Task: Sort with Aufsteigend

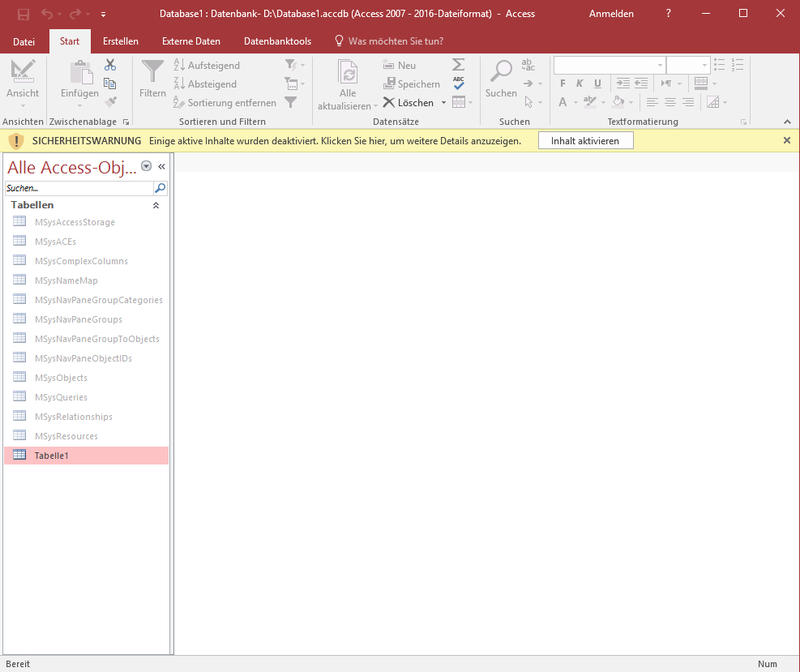Action: pos(207,65)
